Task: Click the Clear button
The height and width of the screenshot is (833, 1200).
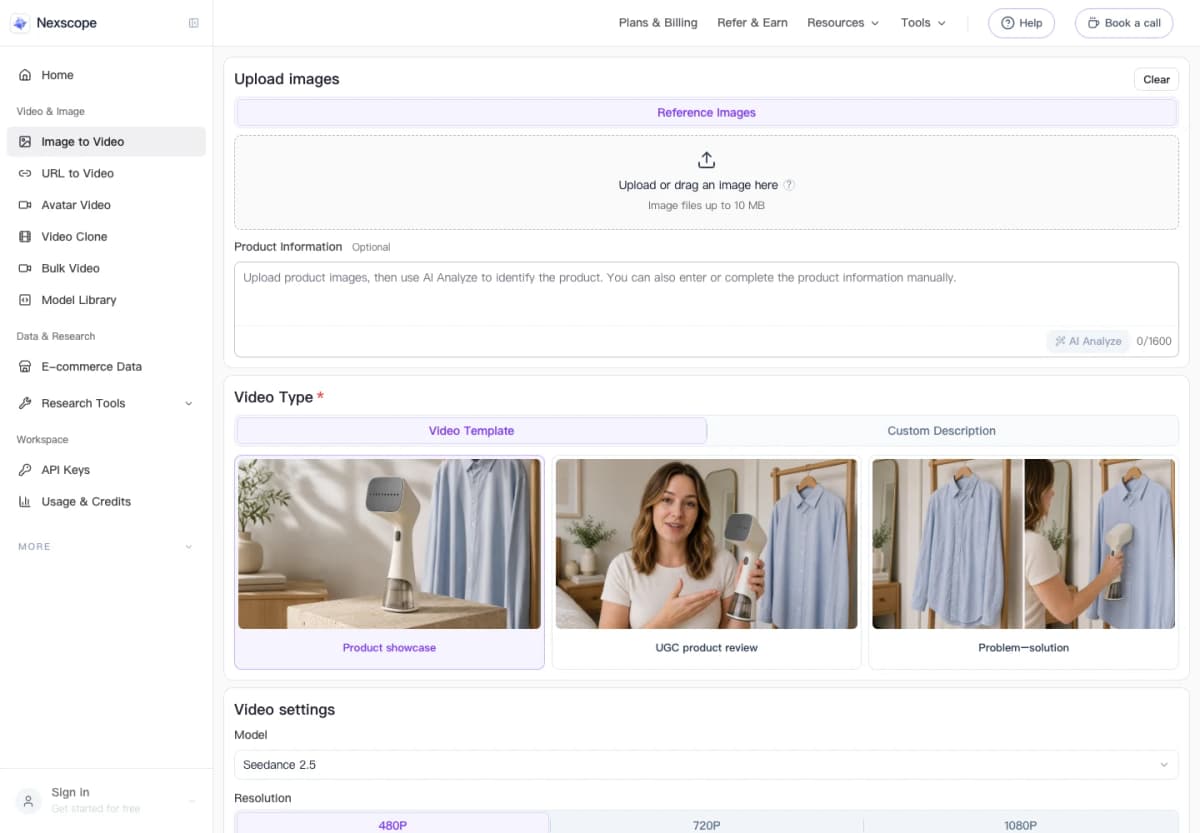Action: [x=1156, y=80]
